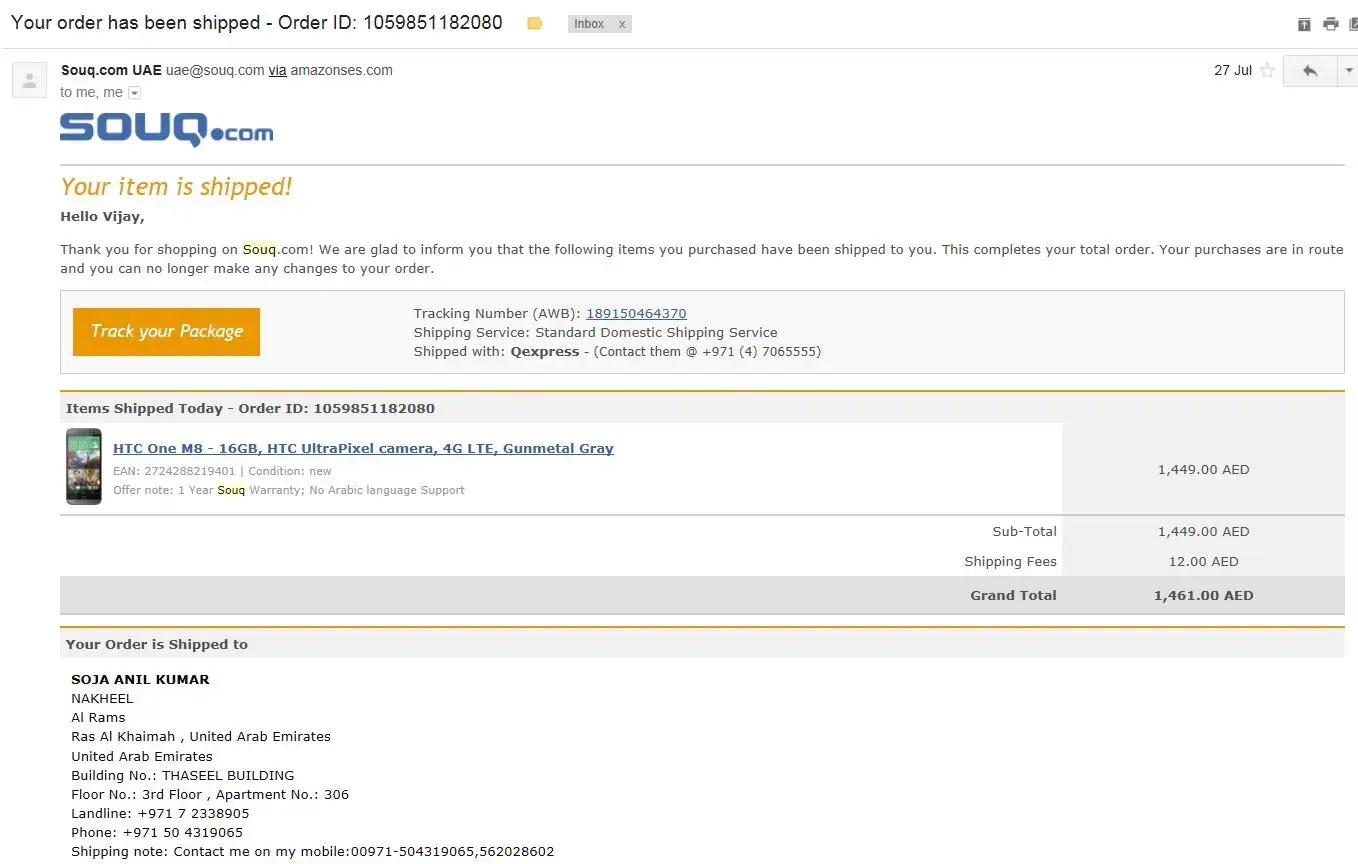Click the printer icon to print the email
This screenshot has height=864, width=1358.
1330,24
